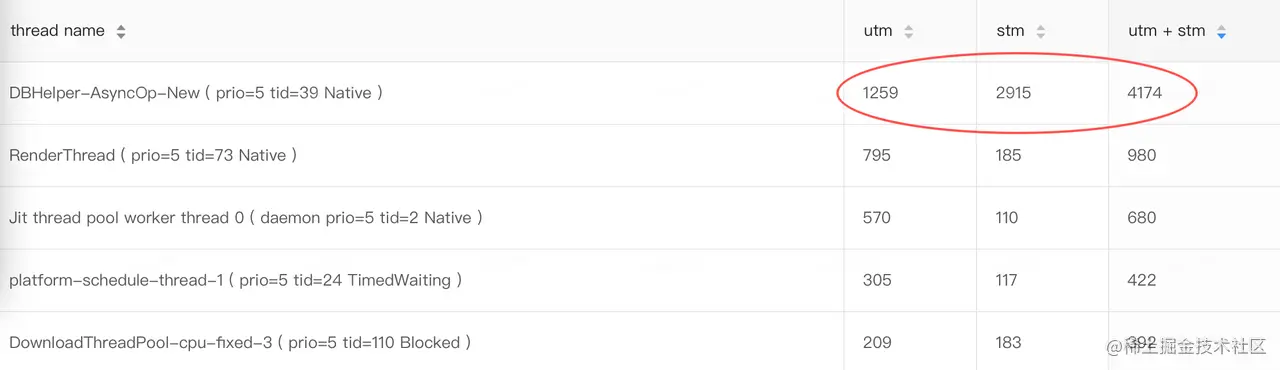Click Jit thread utm value 570
Screen dimensions: 1280x370
click(876, 217)
